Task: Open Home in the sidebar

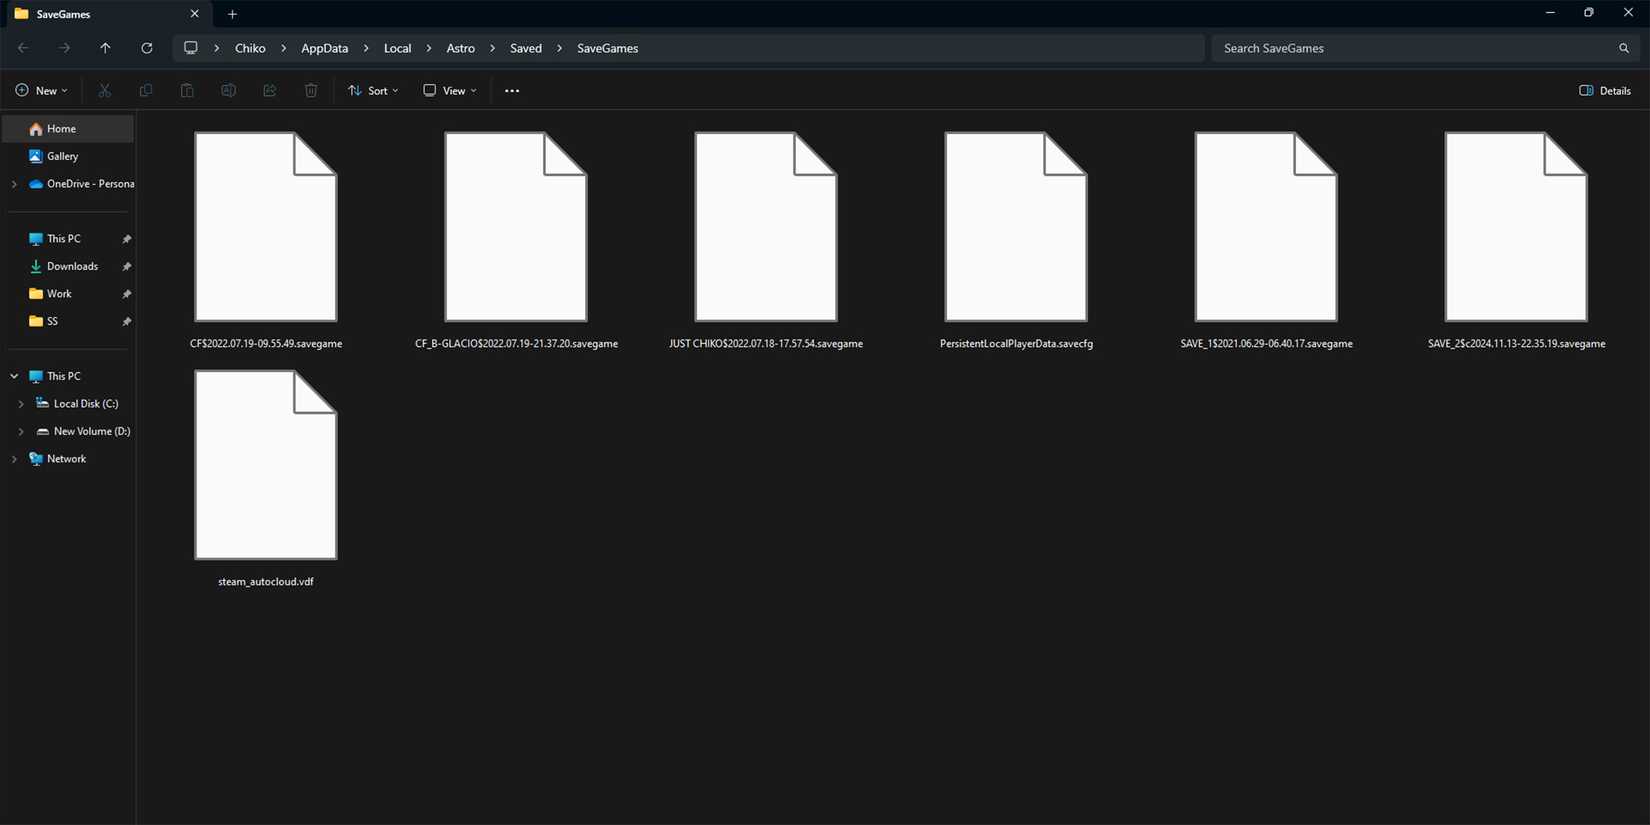Action: click(68, 129)
